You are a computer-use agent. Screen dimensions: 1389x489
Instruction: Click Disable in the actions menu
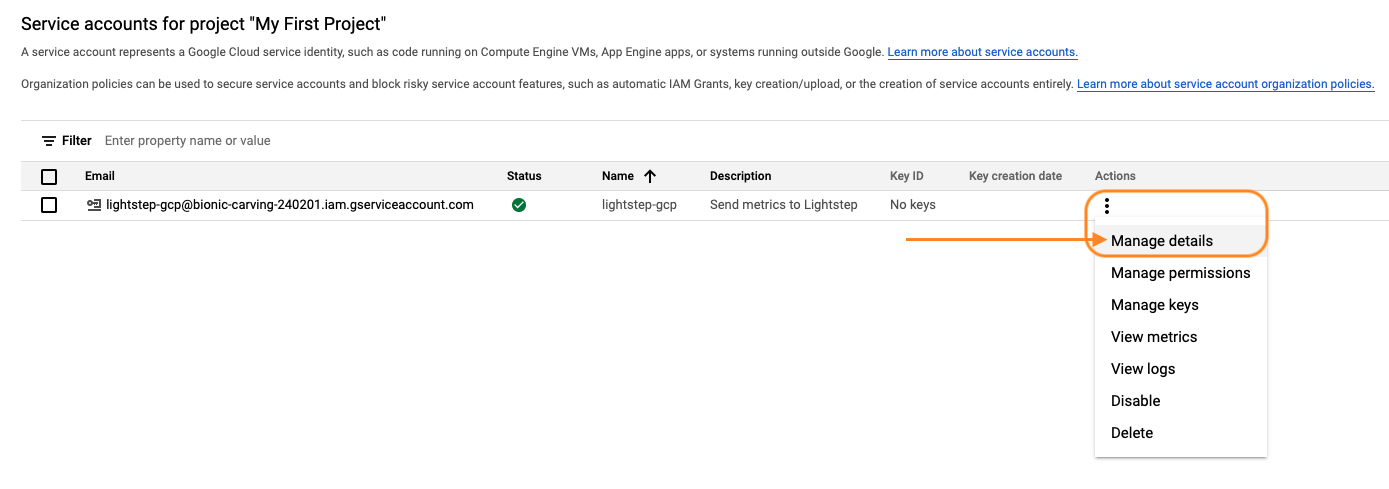1135,401
